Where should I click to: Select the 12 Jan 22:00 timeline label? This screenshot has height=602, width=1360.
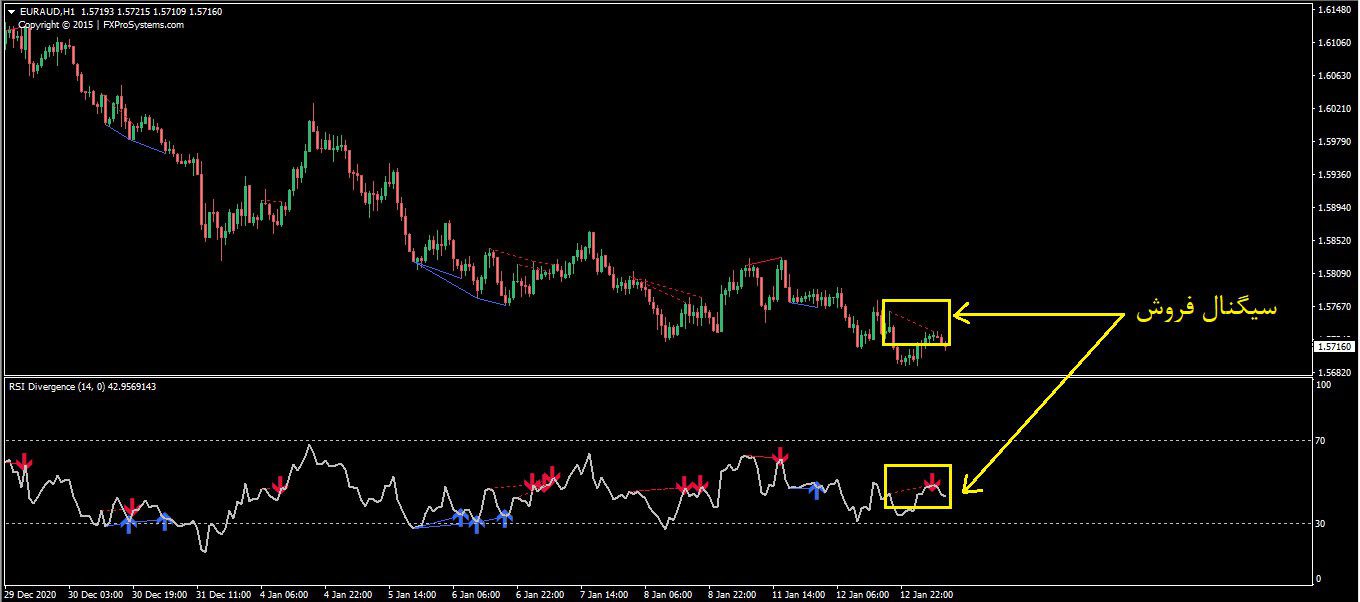[x=927, y=594]
